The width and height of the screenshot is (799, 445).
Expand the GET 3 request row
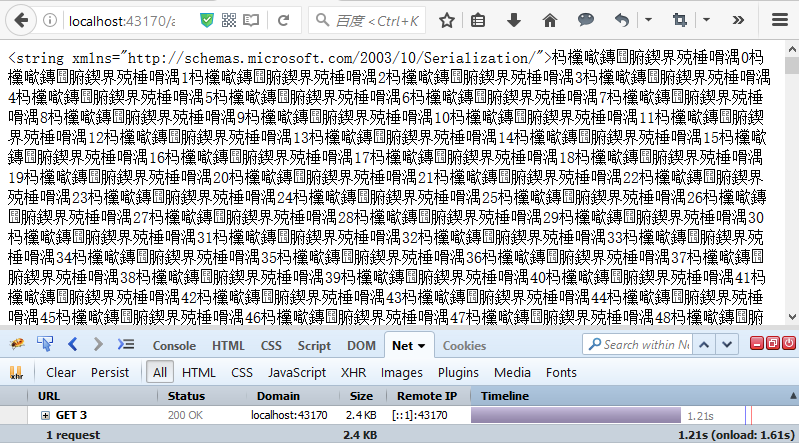point(45,415)
